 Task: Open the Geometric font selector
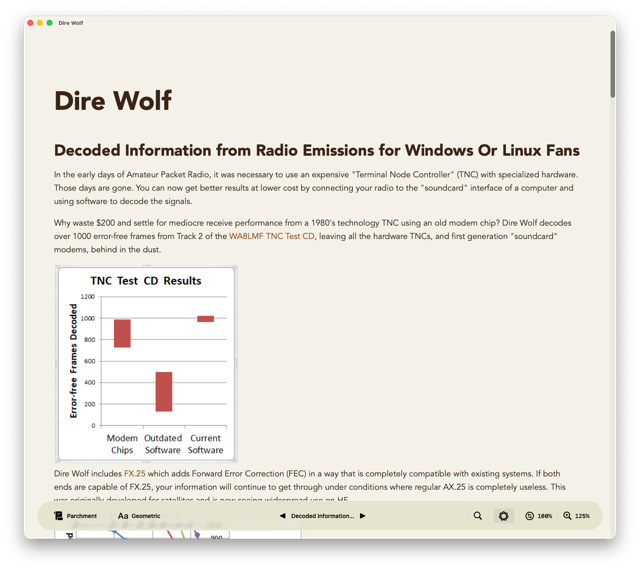point(139,516)
